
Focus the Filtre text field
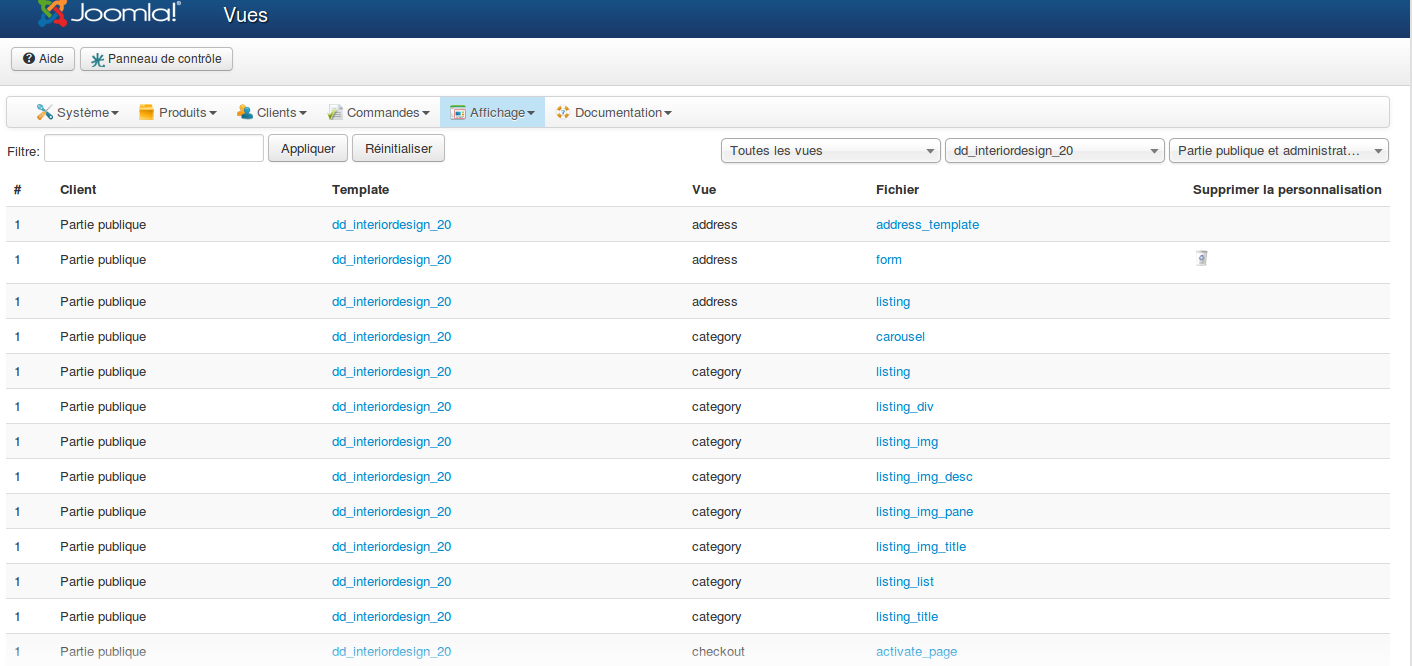(154, 148)
